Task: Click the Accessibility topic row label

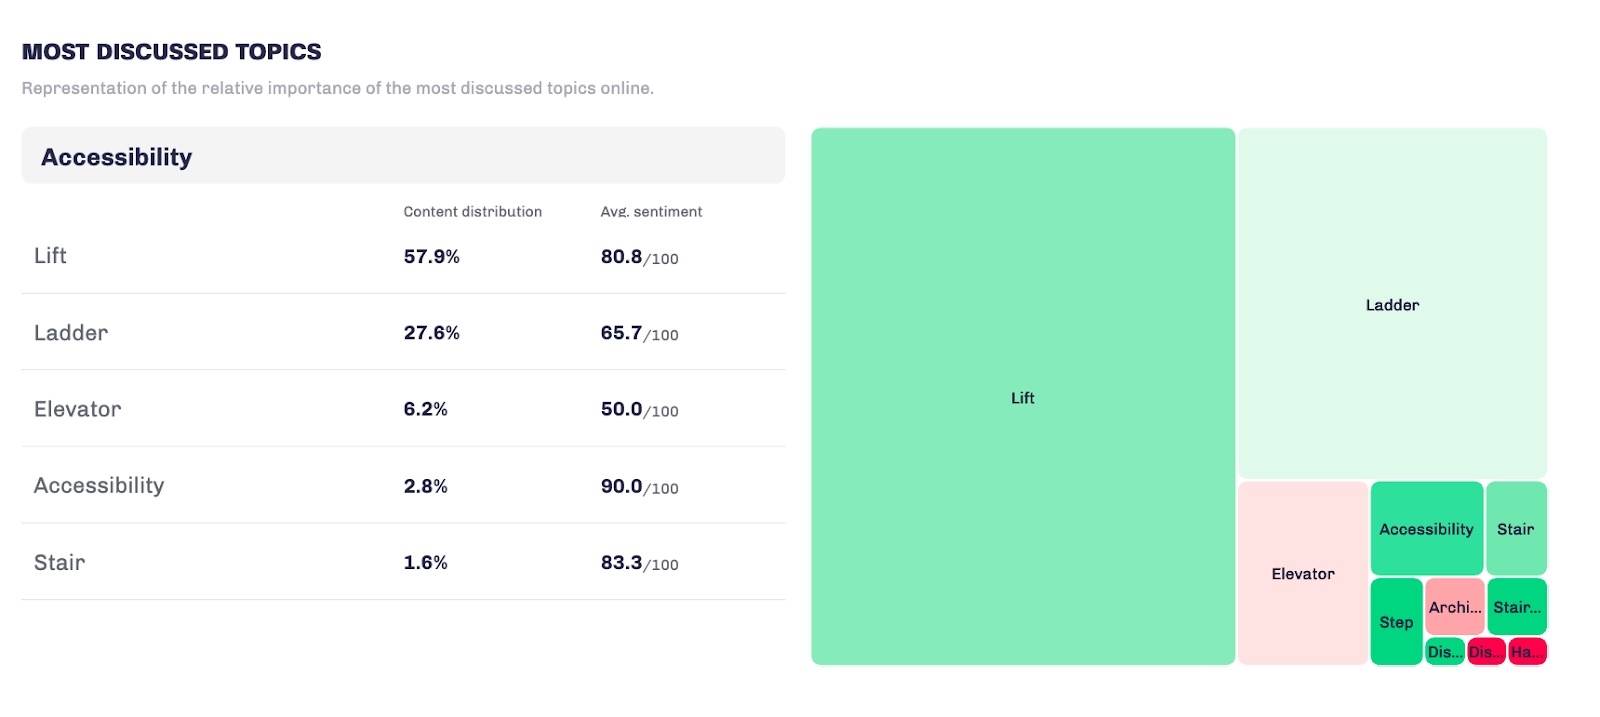Action: pos(99,486)
